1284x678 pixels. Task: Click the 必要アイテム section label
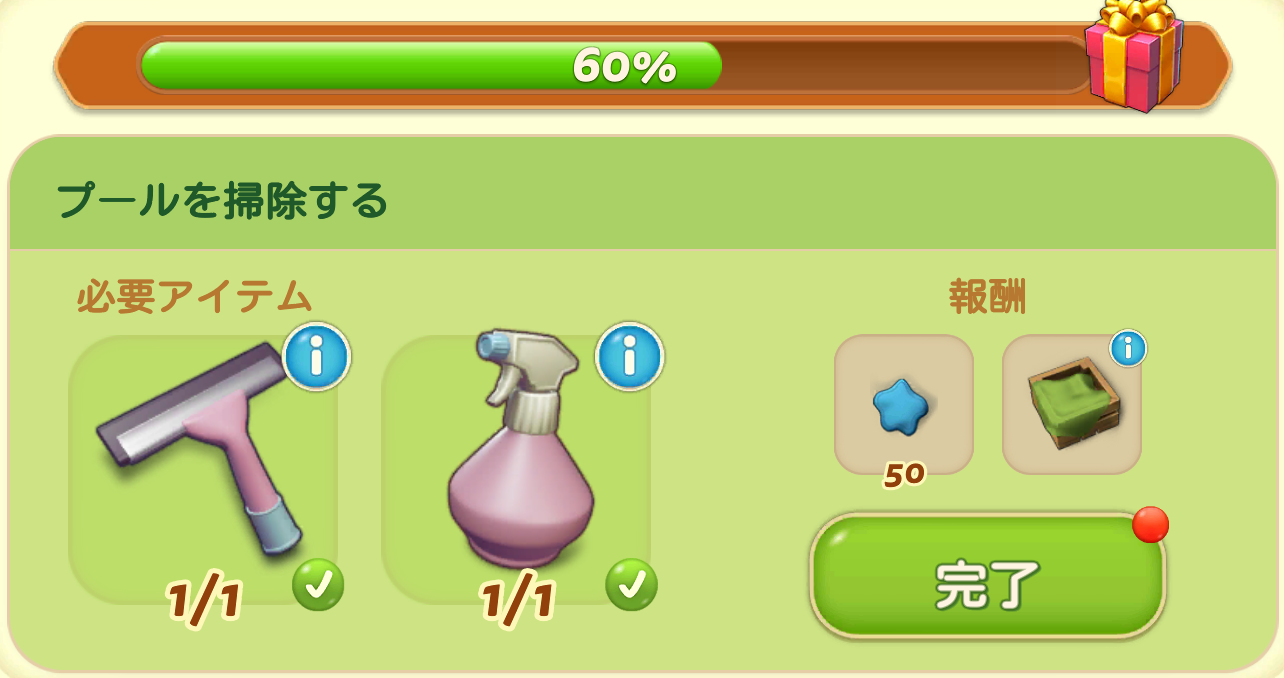tap(195, 298)
